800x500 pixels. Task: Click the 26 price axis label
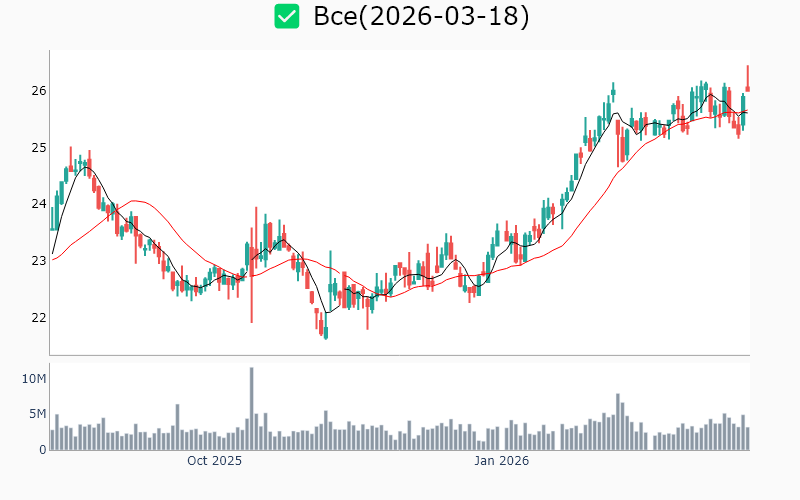(38, 91)
